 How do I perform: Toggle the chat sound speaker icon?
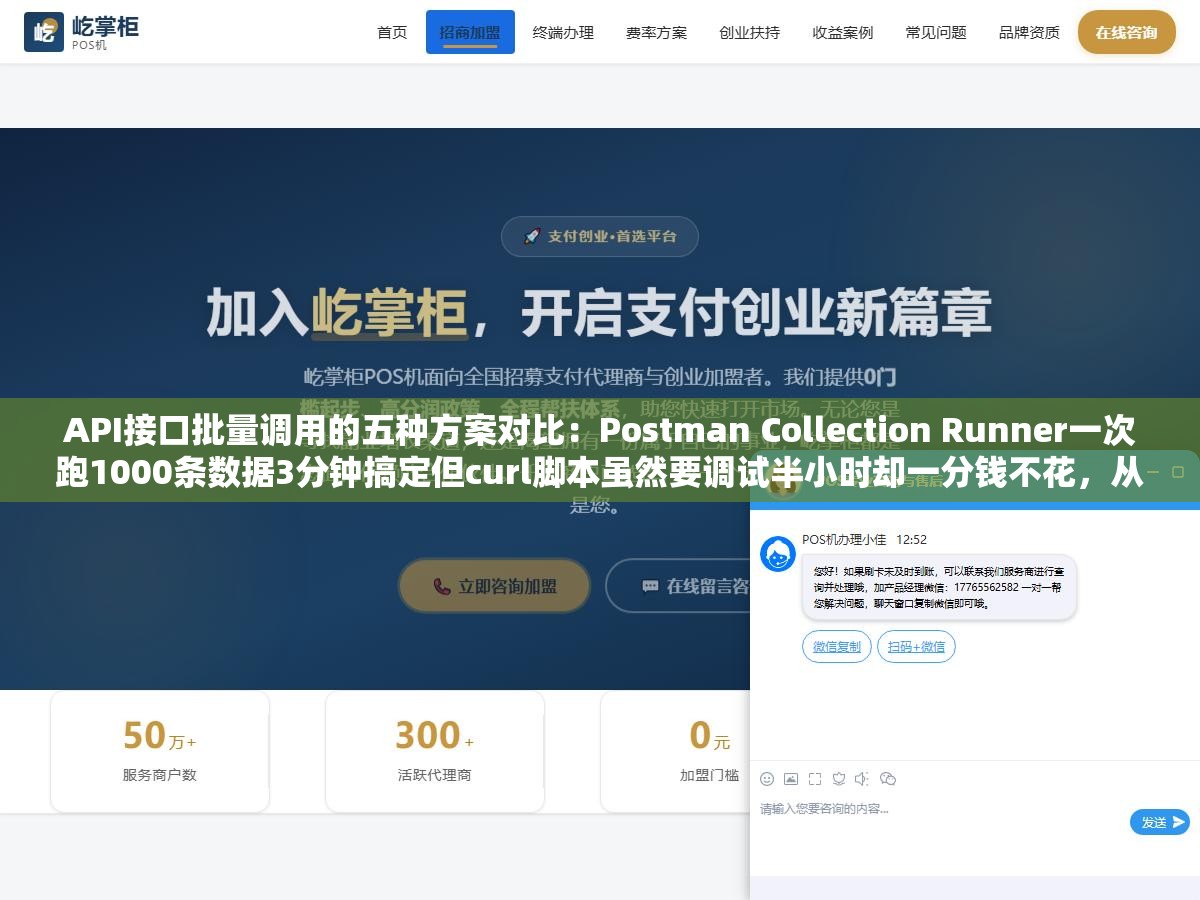click(x=863, y=779)
